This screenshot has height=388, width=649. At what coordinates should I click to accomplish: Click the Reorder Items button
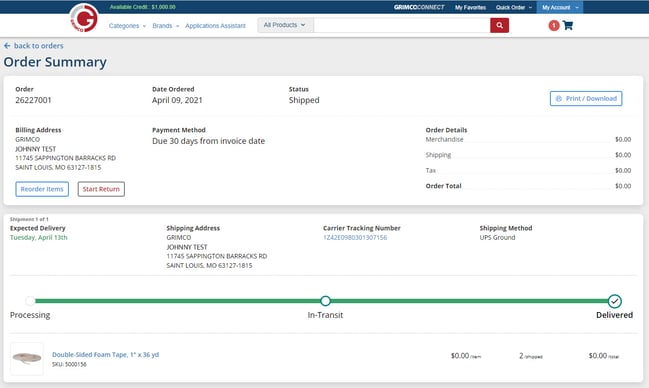click(x=42, y=189)
